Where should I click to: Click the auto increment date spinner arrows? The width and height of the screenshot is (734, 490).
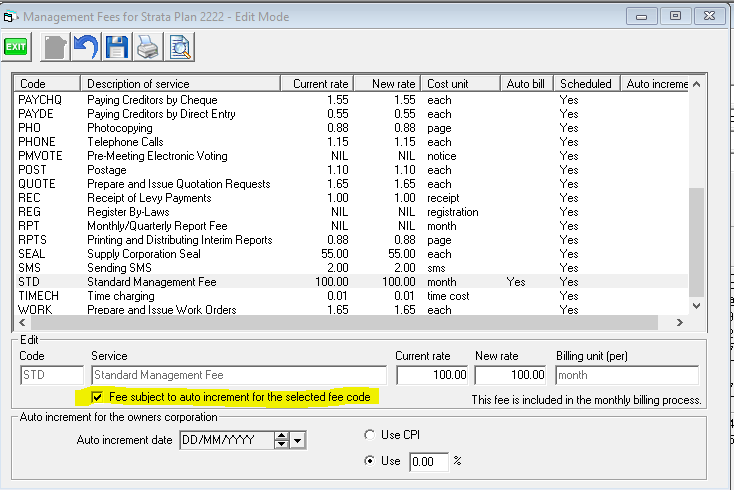[282, 440]
